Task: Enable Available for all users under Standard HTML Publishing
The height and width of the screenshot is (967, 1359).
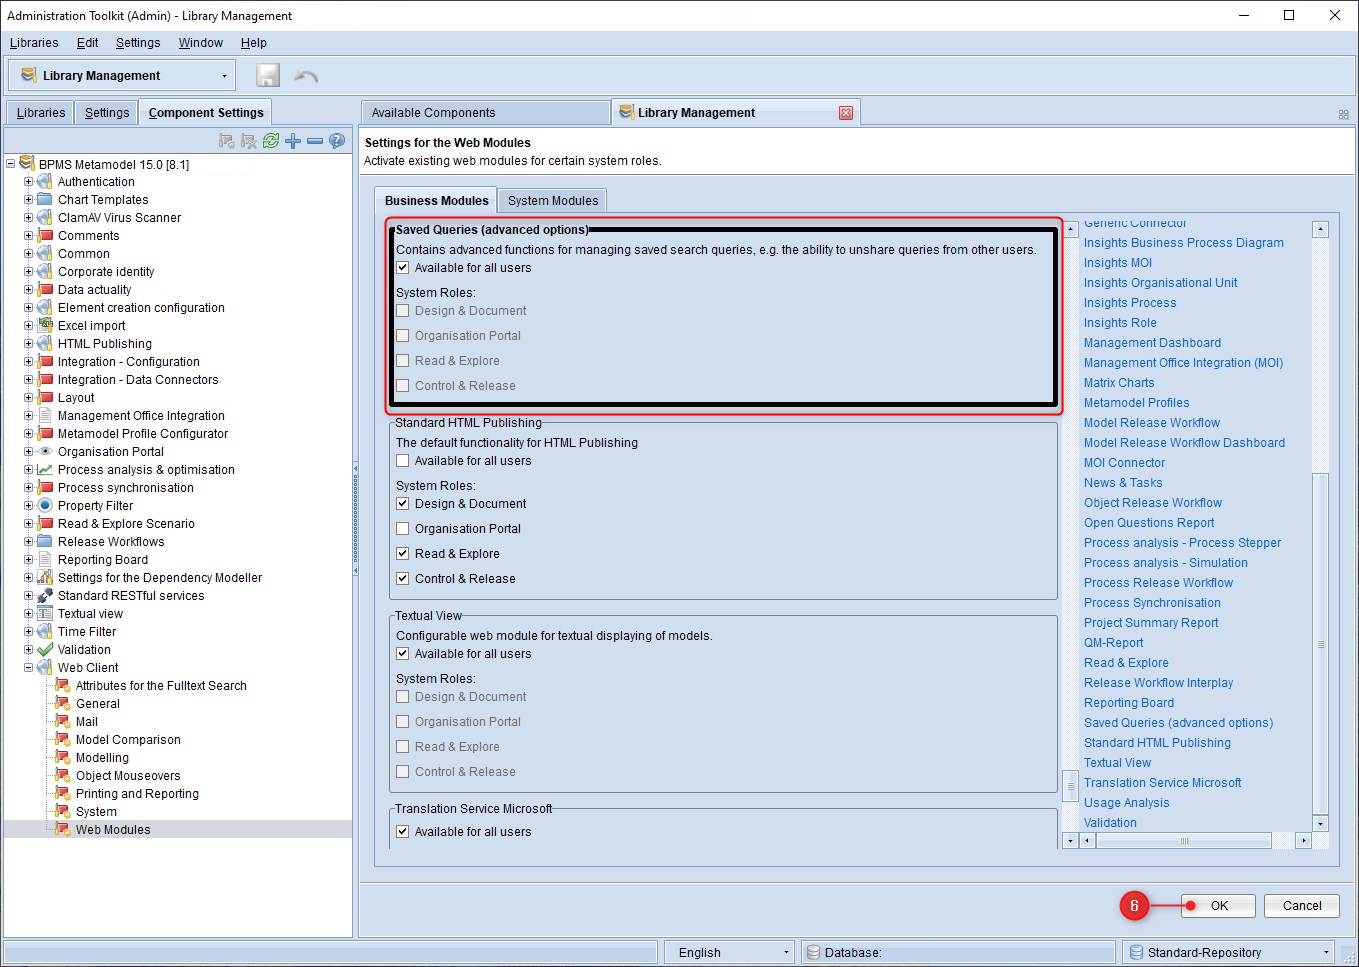Action: 403,461
